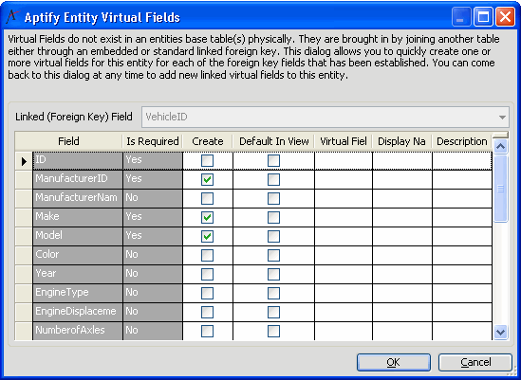The width and height of the screenshot is (528, 387).
Task: Check the Create box for EngineType
Action: [x=207, y=293]
